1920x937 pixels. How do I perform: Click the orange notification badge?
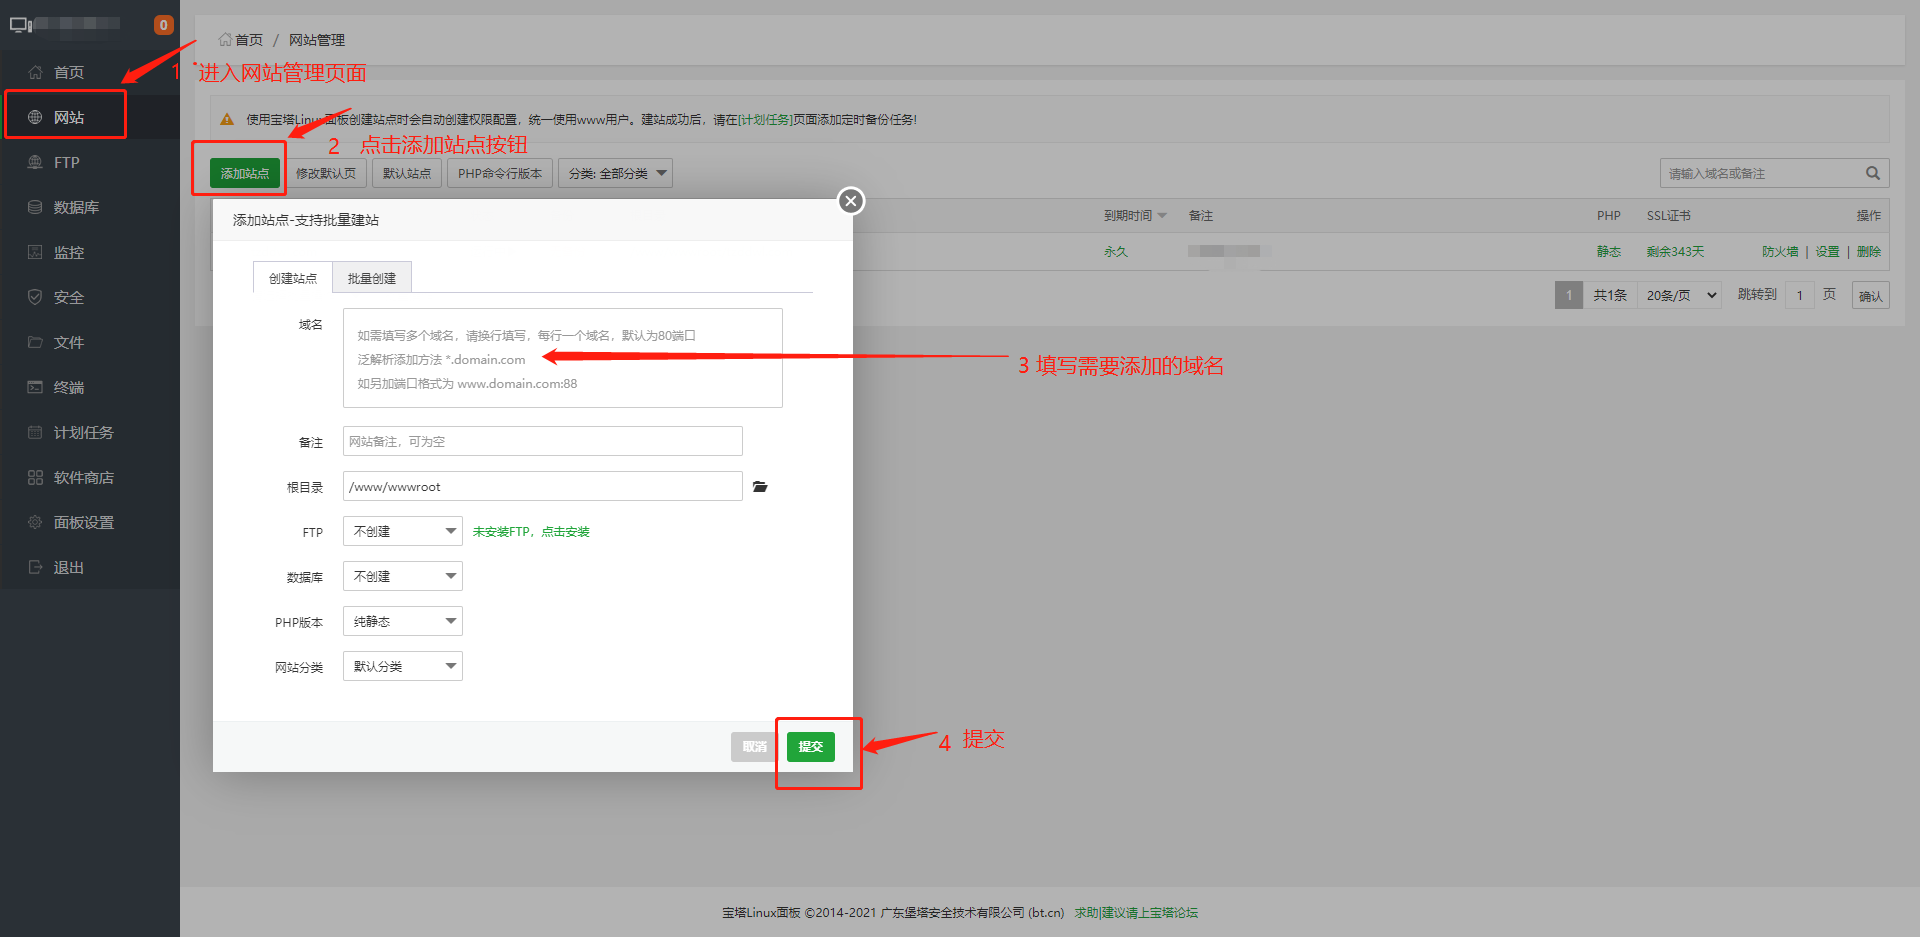[x=164, y=25]
